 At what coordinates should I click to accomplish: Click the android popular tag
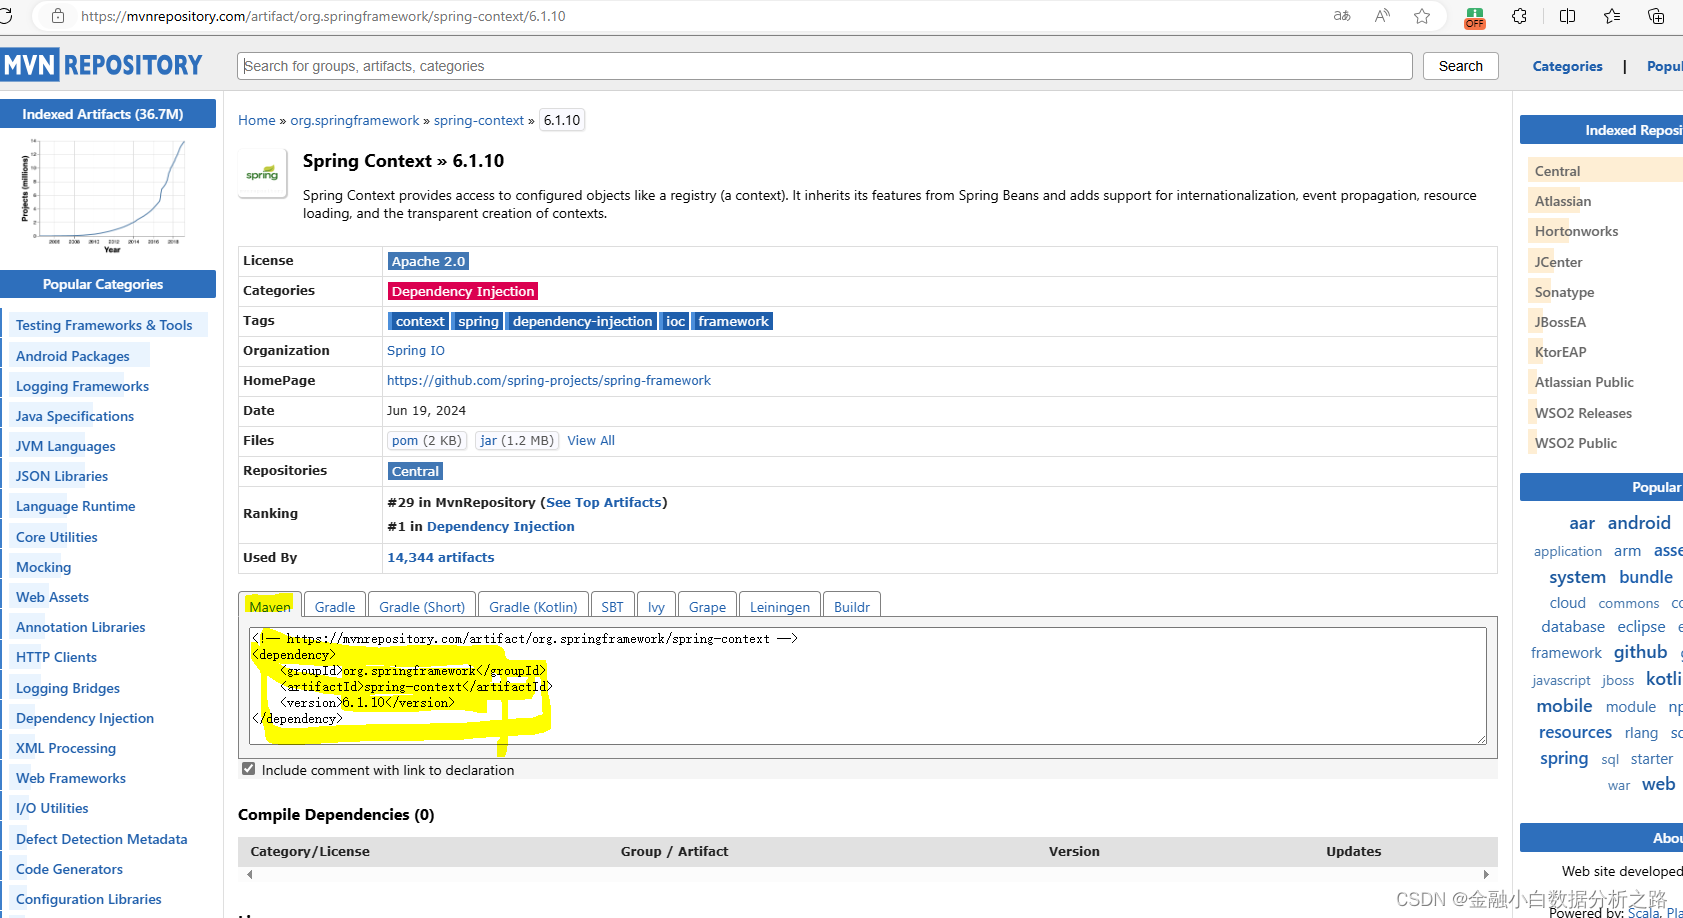1639,523
